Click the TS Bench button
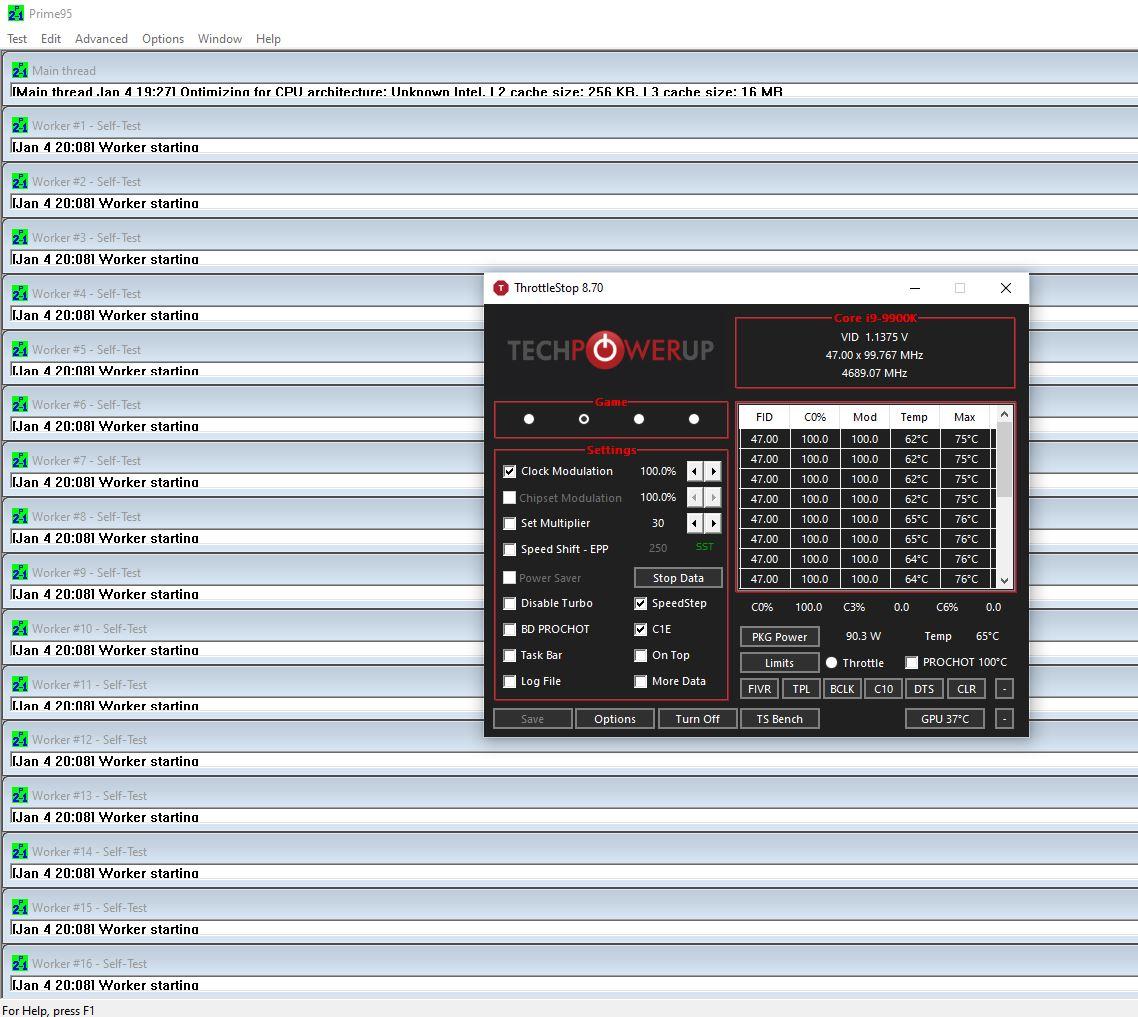The height and width of the screenshot is (1017, 1138). [780, 719]
